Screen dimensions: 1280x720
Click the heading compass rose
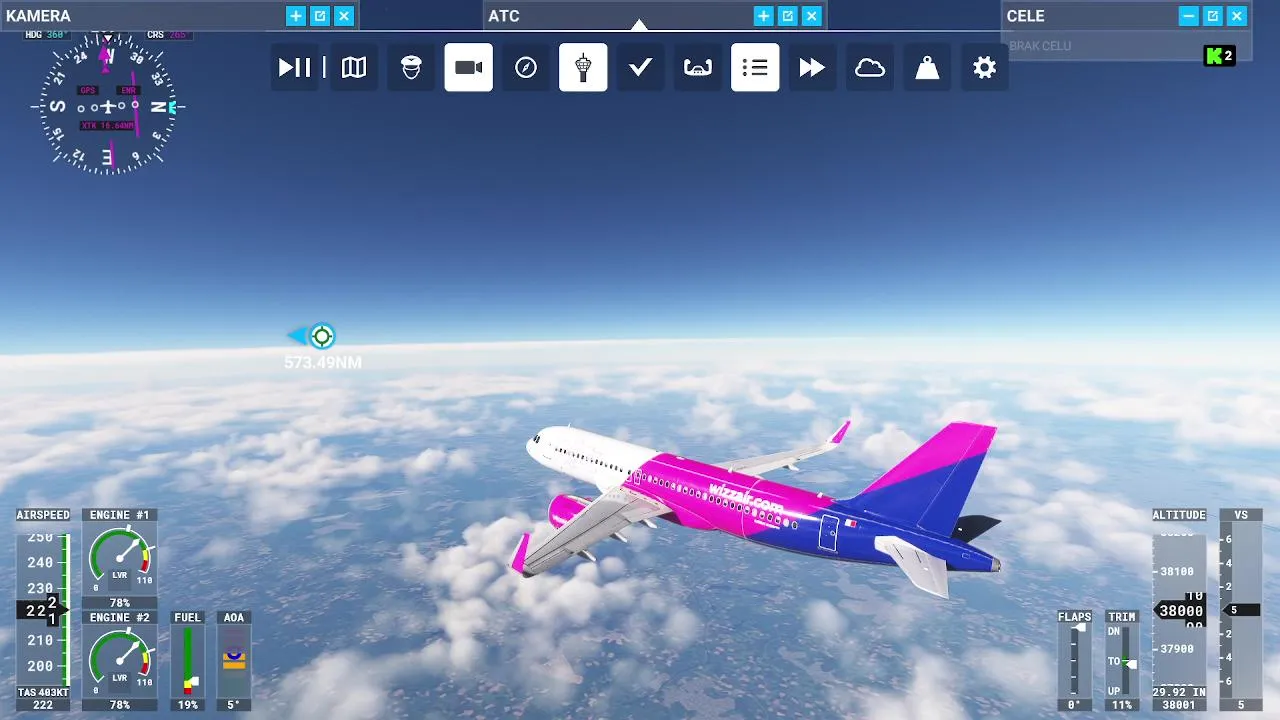(107, 107)
